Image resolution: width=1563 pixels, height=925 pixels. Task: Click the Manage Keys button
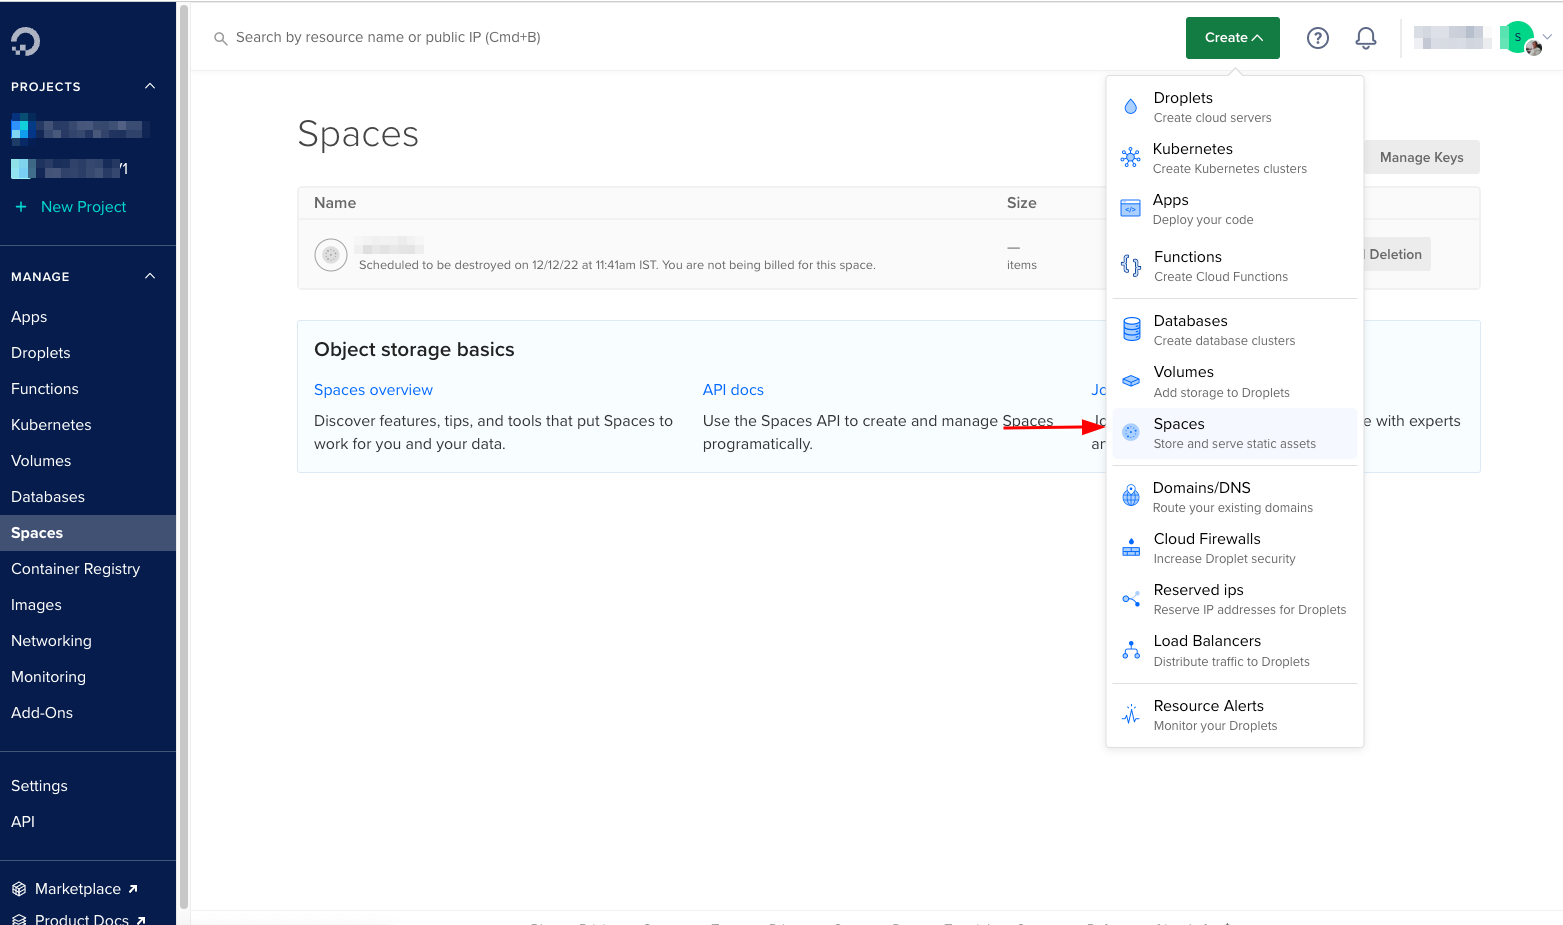[x=1421, y=157]
